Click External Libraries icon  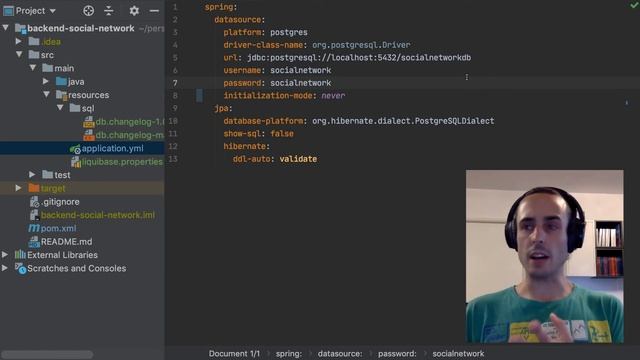tap(20, 255)
